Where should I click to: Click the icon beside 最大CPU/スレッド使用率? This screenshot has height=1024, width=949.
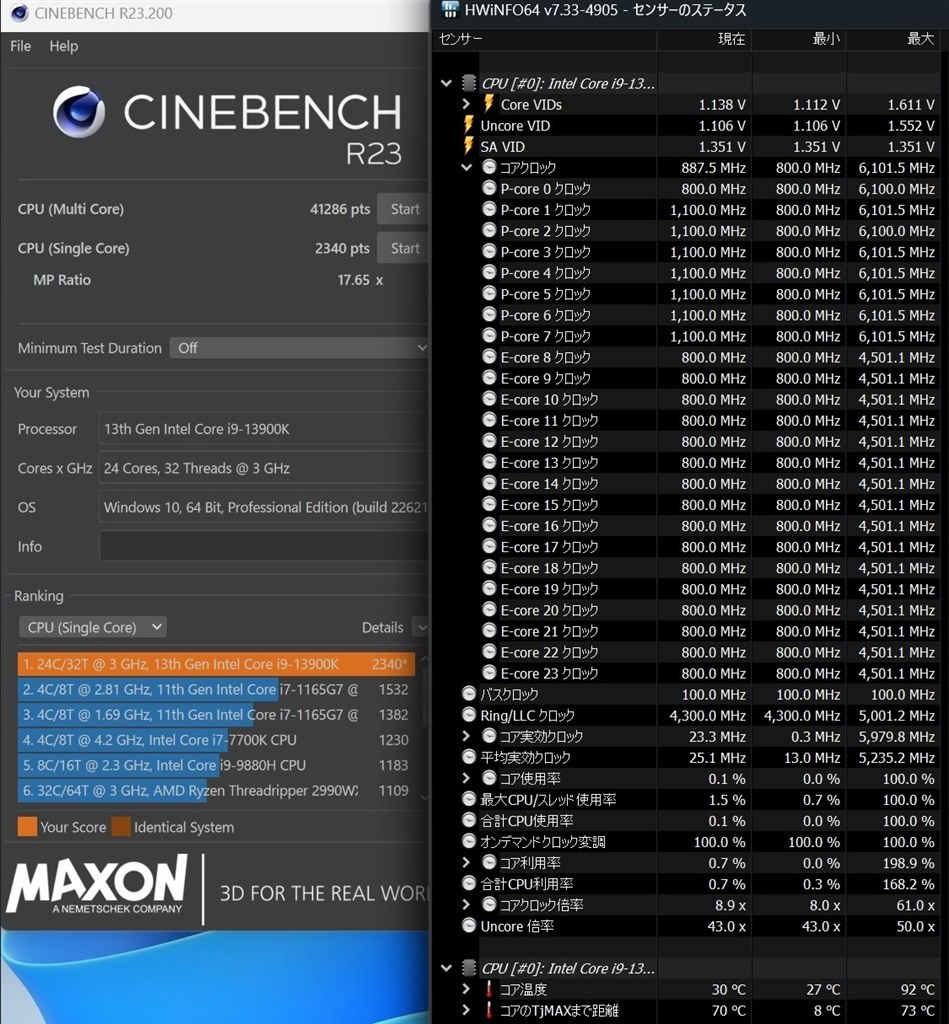click(468, 799)
